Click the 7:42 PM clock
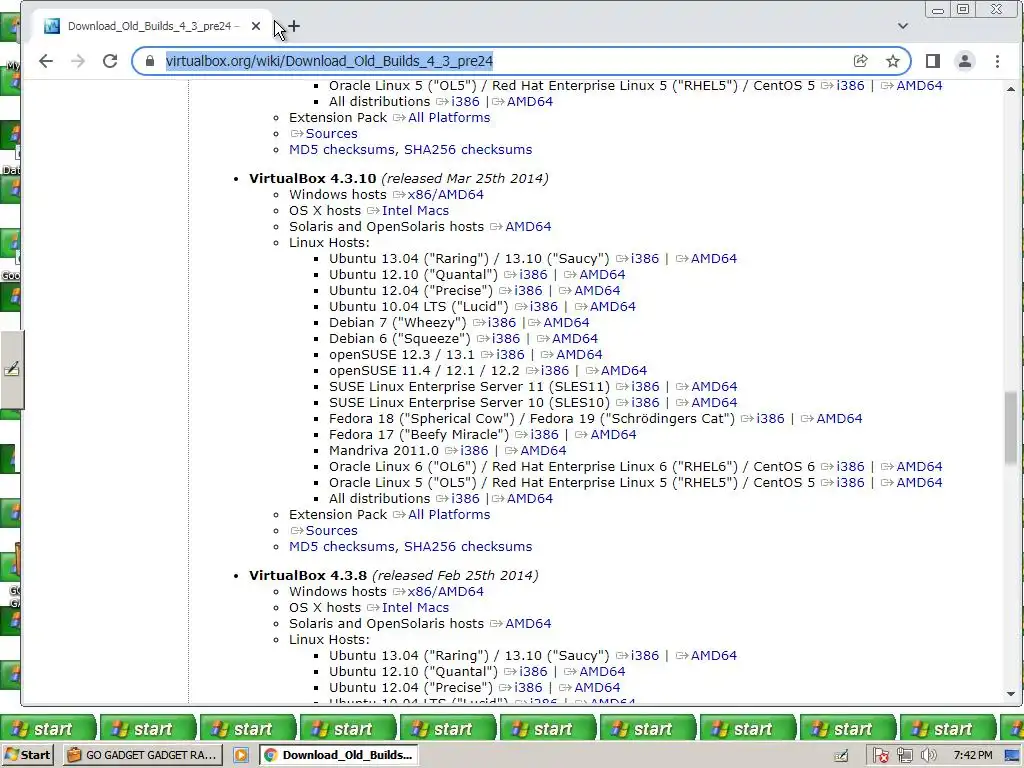 click(973, 756)
